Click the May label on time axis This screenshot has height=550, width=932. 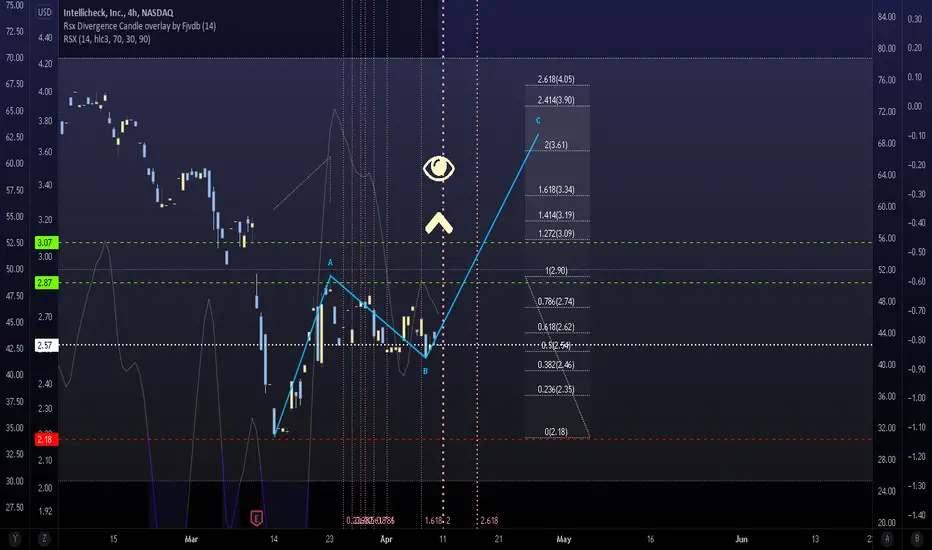pos(563,539)
